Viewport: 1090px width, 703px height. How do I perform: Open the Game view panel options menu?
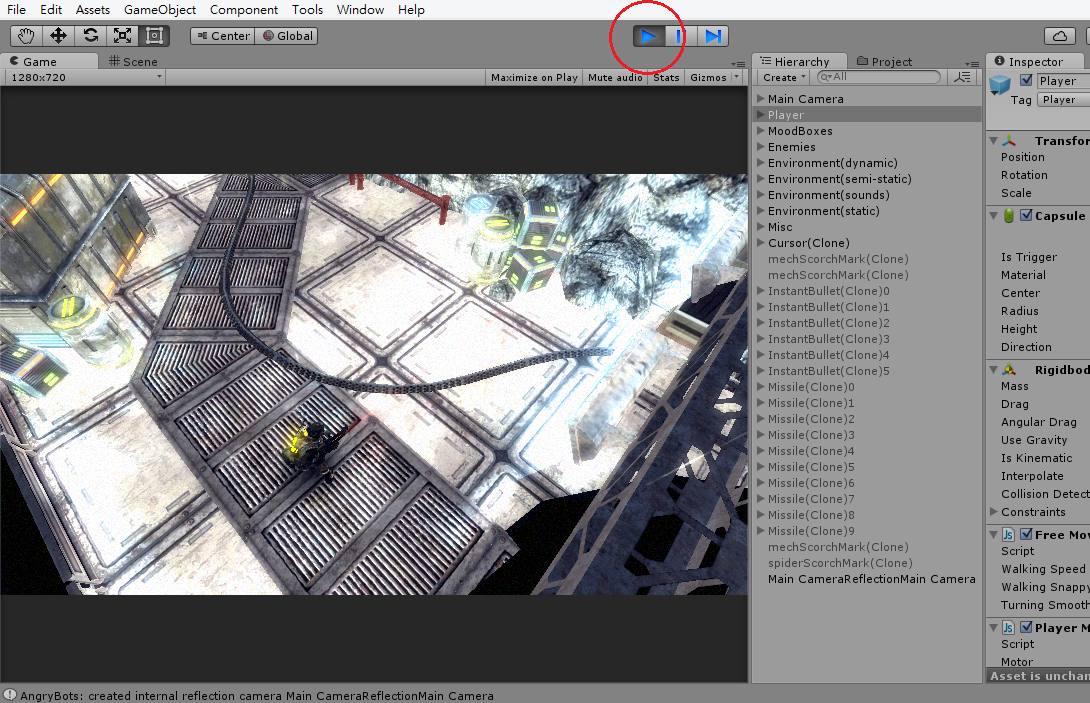point(738,64)
